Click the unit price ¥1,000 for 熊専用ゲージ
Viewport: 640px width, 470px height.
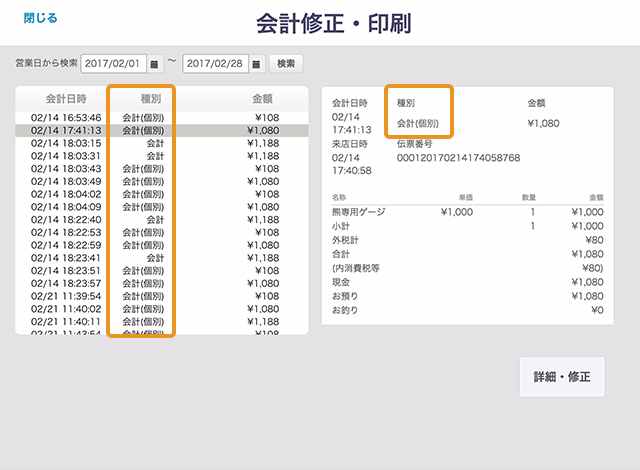pos(457,212)
